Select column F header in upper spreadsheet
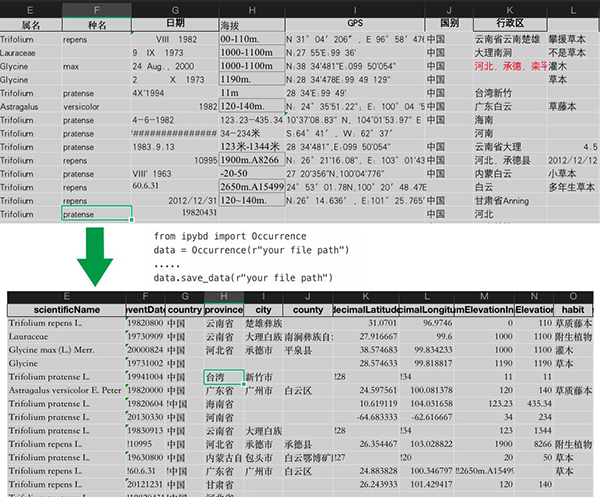The width and height of the screenshot is (600, 497). pyautogui.click(x=96, y=9)
